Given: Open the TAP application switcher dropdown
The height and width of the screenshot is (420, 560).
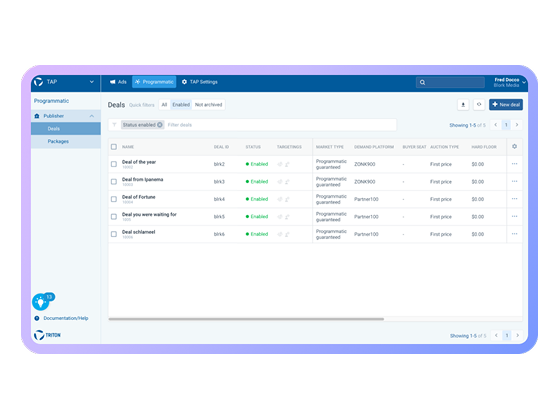Looking at the screenshot, I should click(x=91, y=82).
